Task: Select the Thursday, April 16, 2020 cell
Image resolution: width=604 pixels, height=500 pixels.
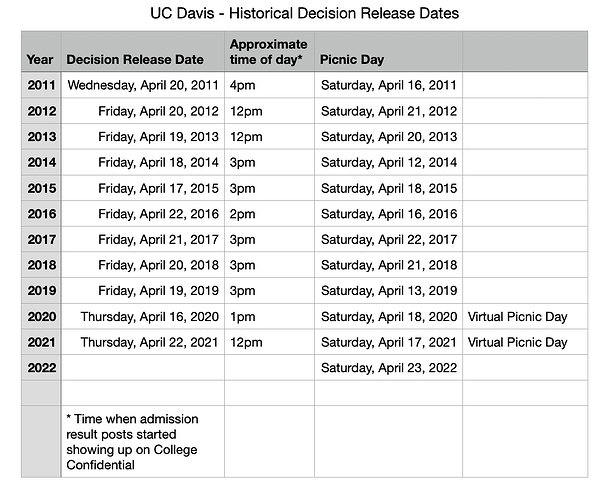Action: click(149, 317)
